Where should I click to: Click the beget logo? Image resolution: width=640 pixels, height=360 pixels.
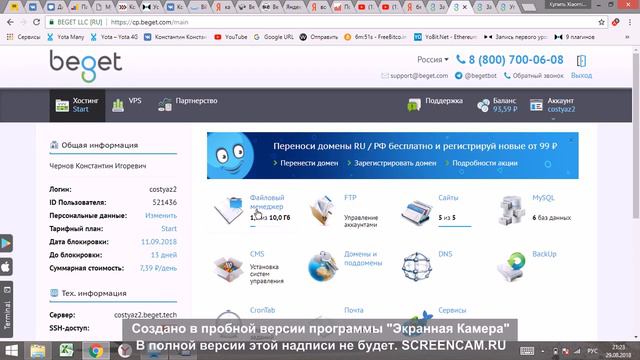click(86, 66)
